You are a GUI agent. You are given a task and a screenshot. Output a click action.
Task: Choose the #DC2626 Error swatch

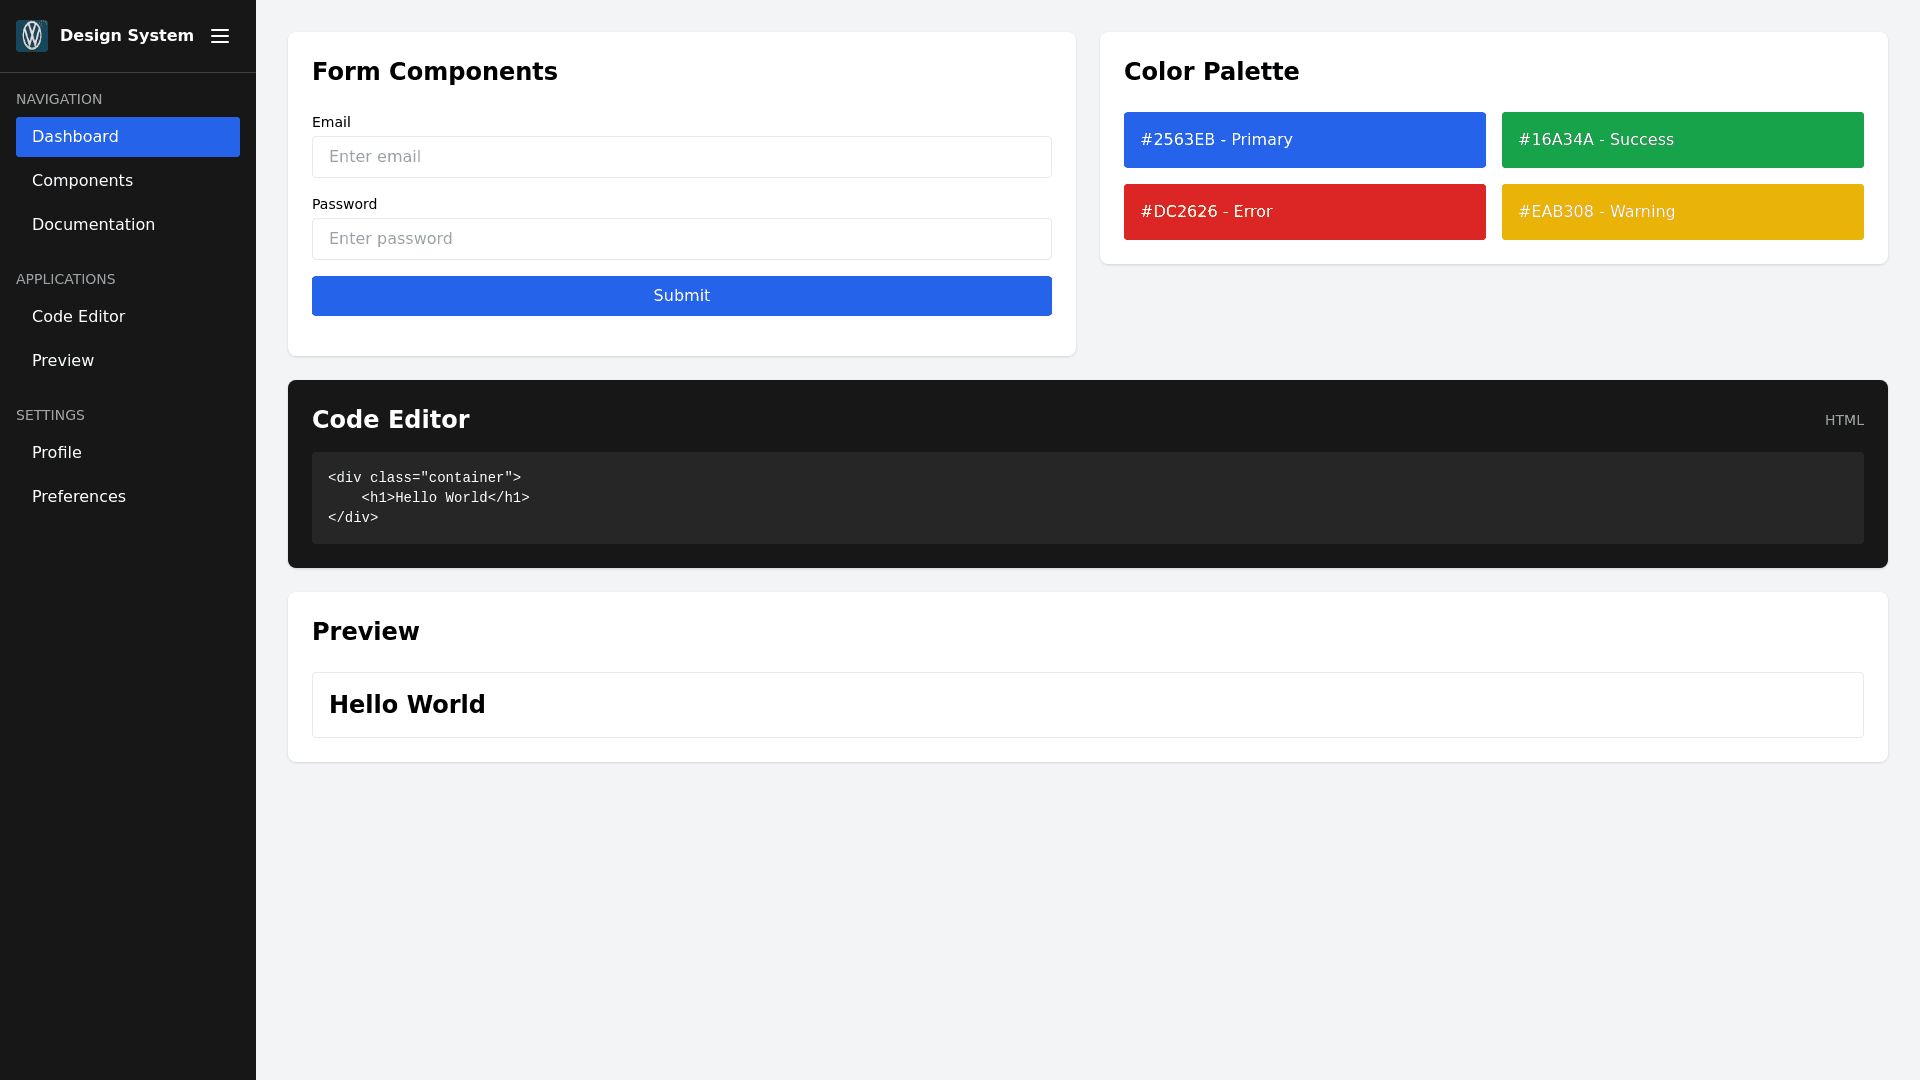pos(1305,212)
